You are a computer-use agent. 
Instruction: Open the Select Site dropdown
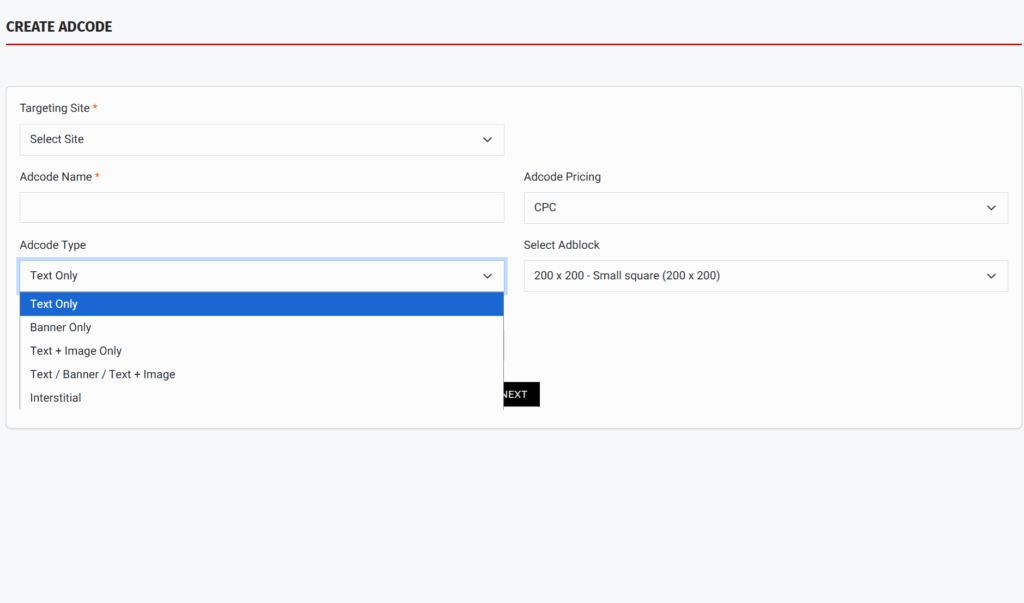(x=261, y=140)
